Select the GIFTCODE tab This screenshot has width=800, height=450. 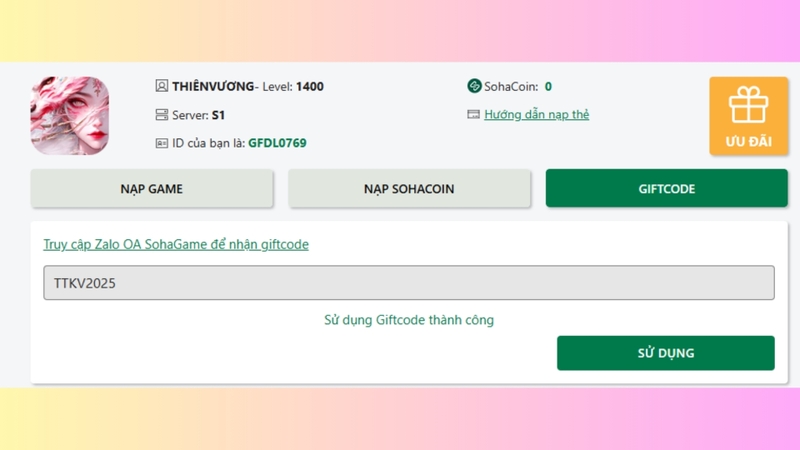click(x=666, y=189)
